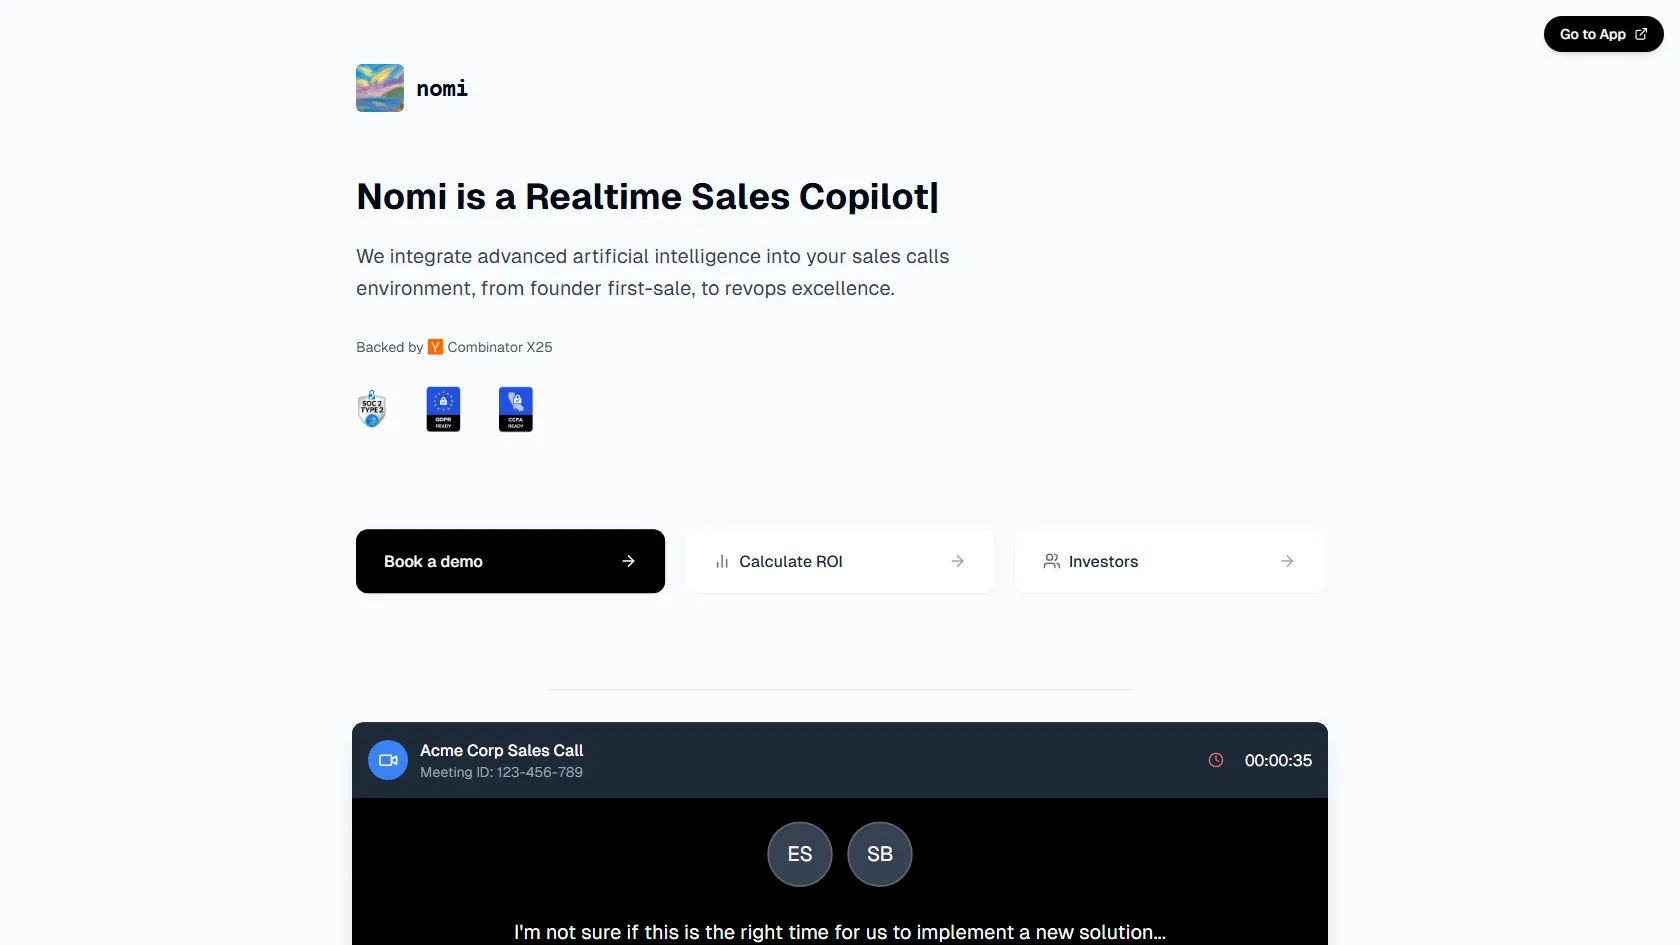Click the Acme Corp Sales Call title
Screen dimensions: 1680x945
pyautogui.click(x=501, y=750)
